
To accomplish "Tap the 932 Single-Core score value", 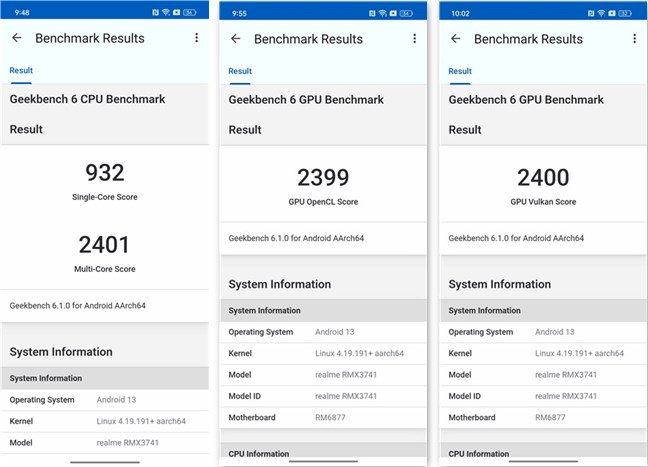I will pos(105,172).
